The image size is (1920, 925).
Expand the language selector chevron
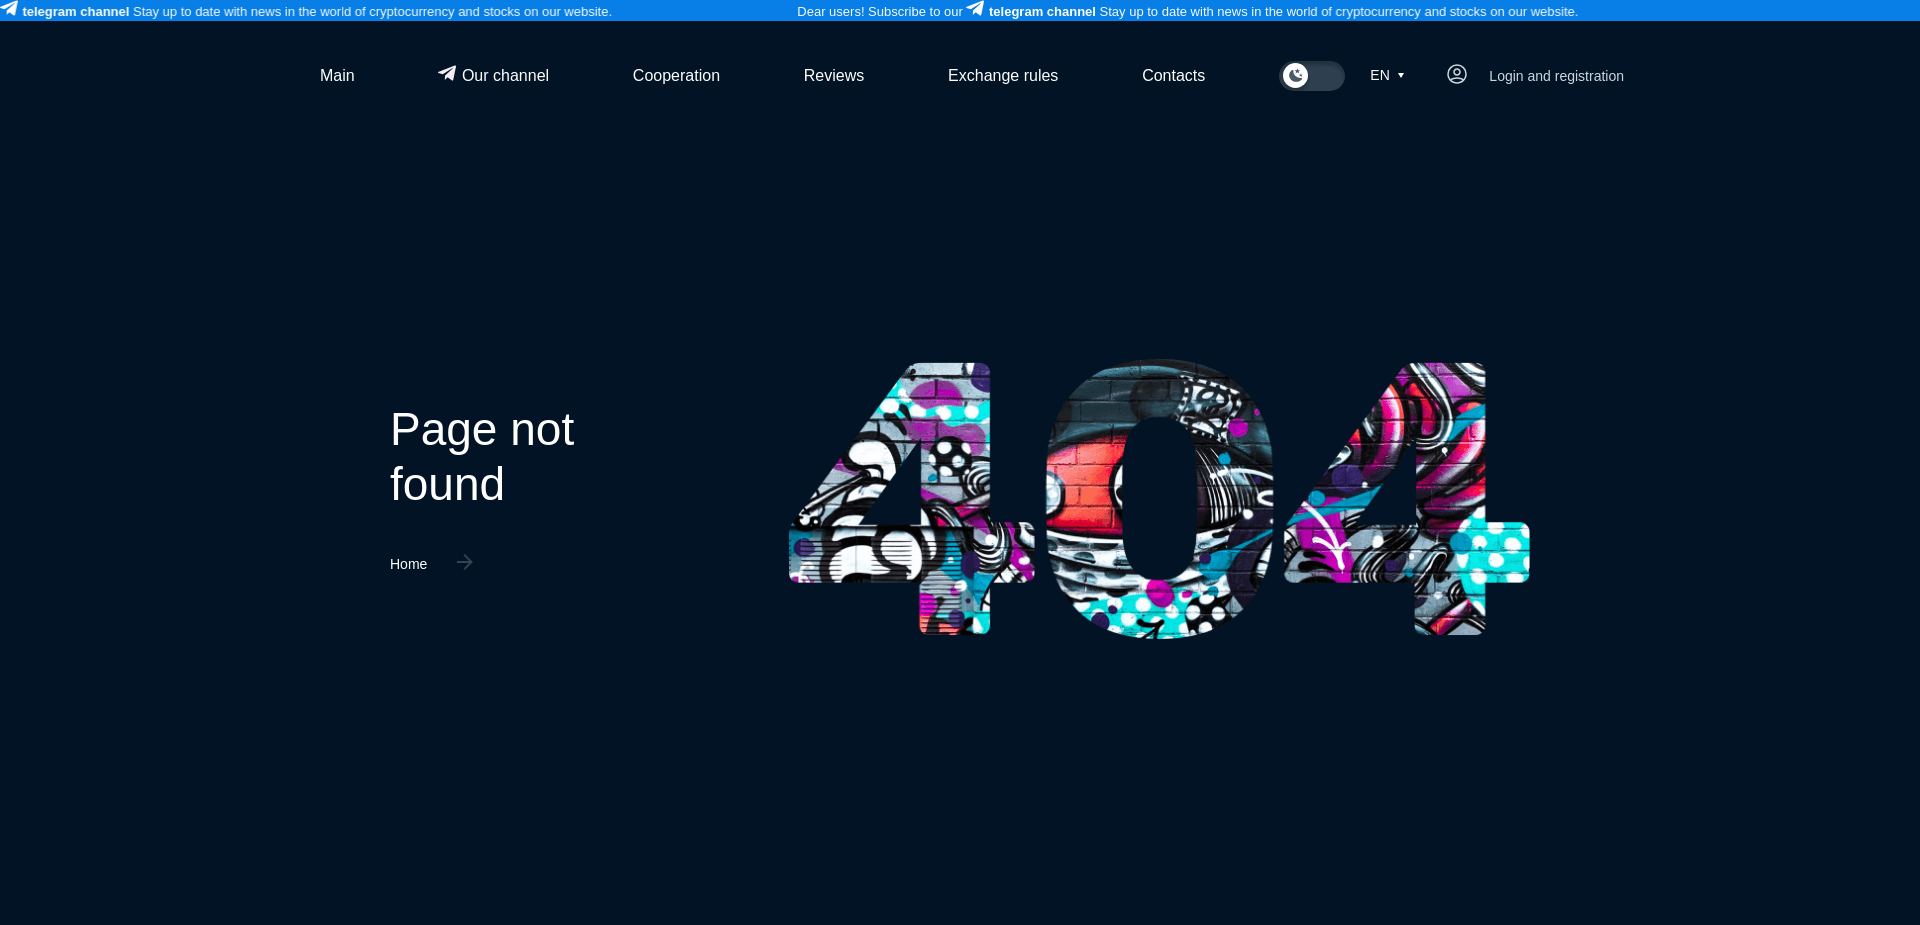pos(1402,75)
